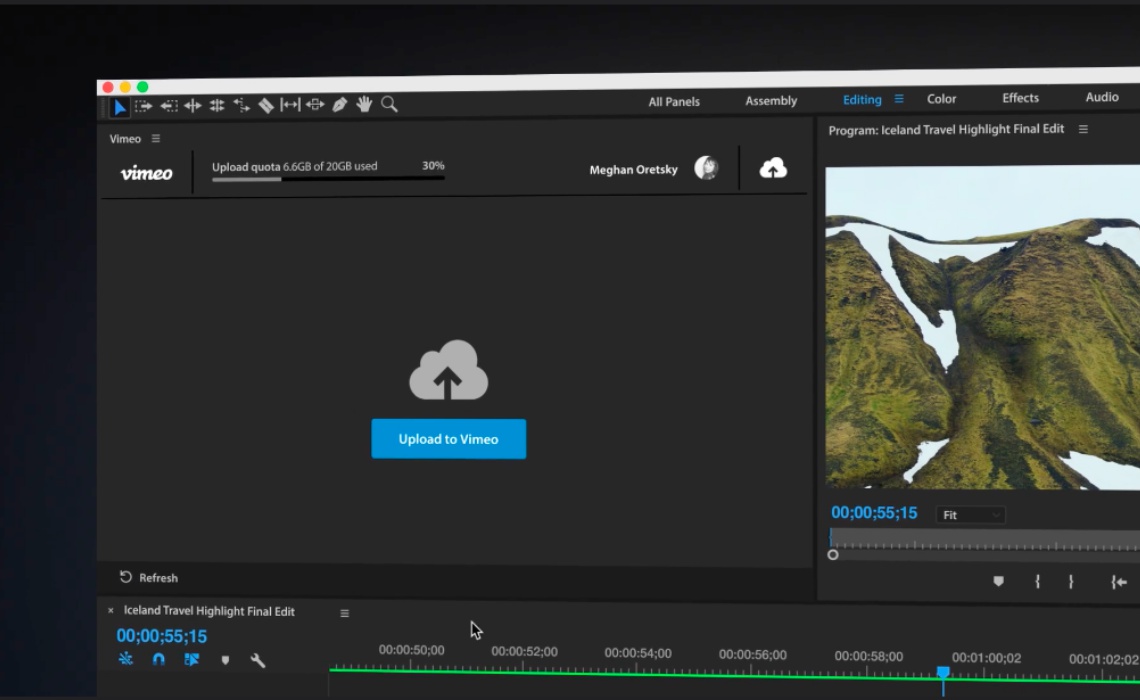
Task: Open the Fit zoom level dropdown
Action: coord(970,515)
